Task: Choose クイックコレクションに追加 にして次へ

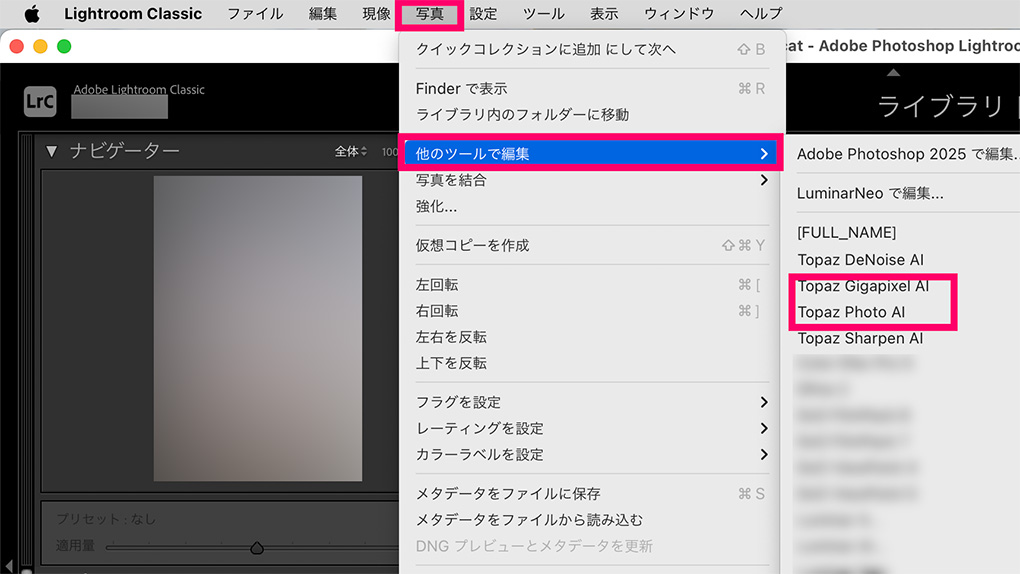Action: [591, 49]
